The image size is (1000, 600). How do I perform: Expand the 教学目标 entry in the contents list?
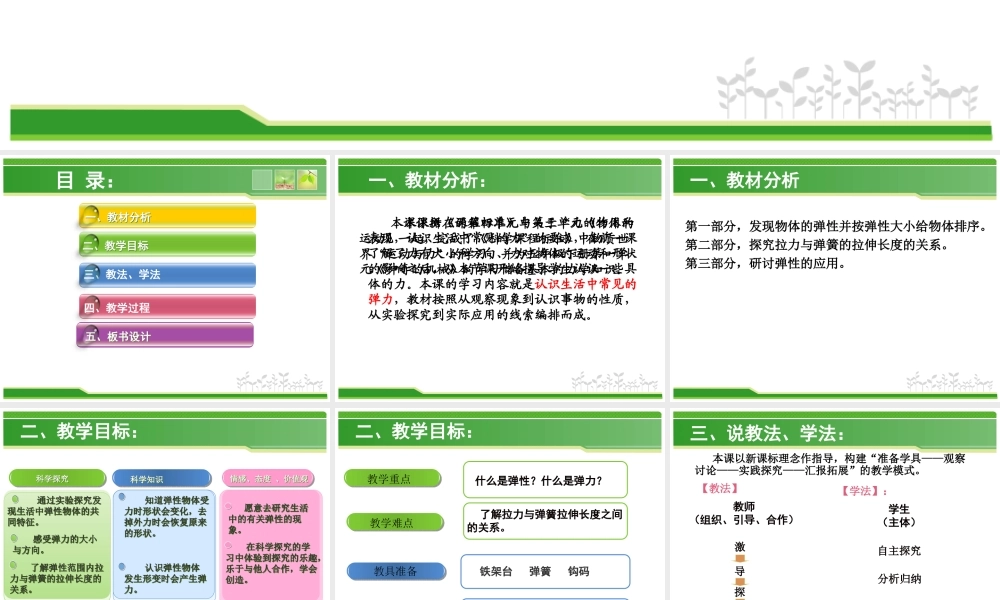165,244
